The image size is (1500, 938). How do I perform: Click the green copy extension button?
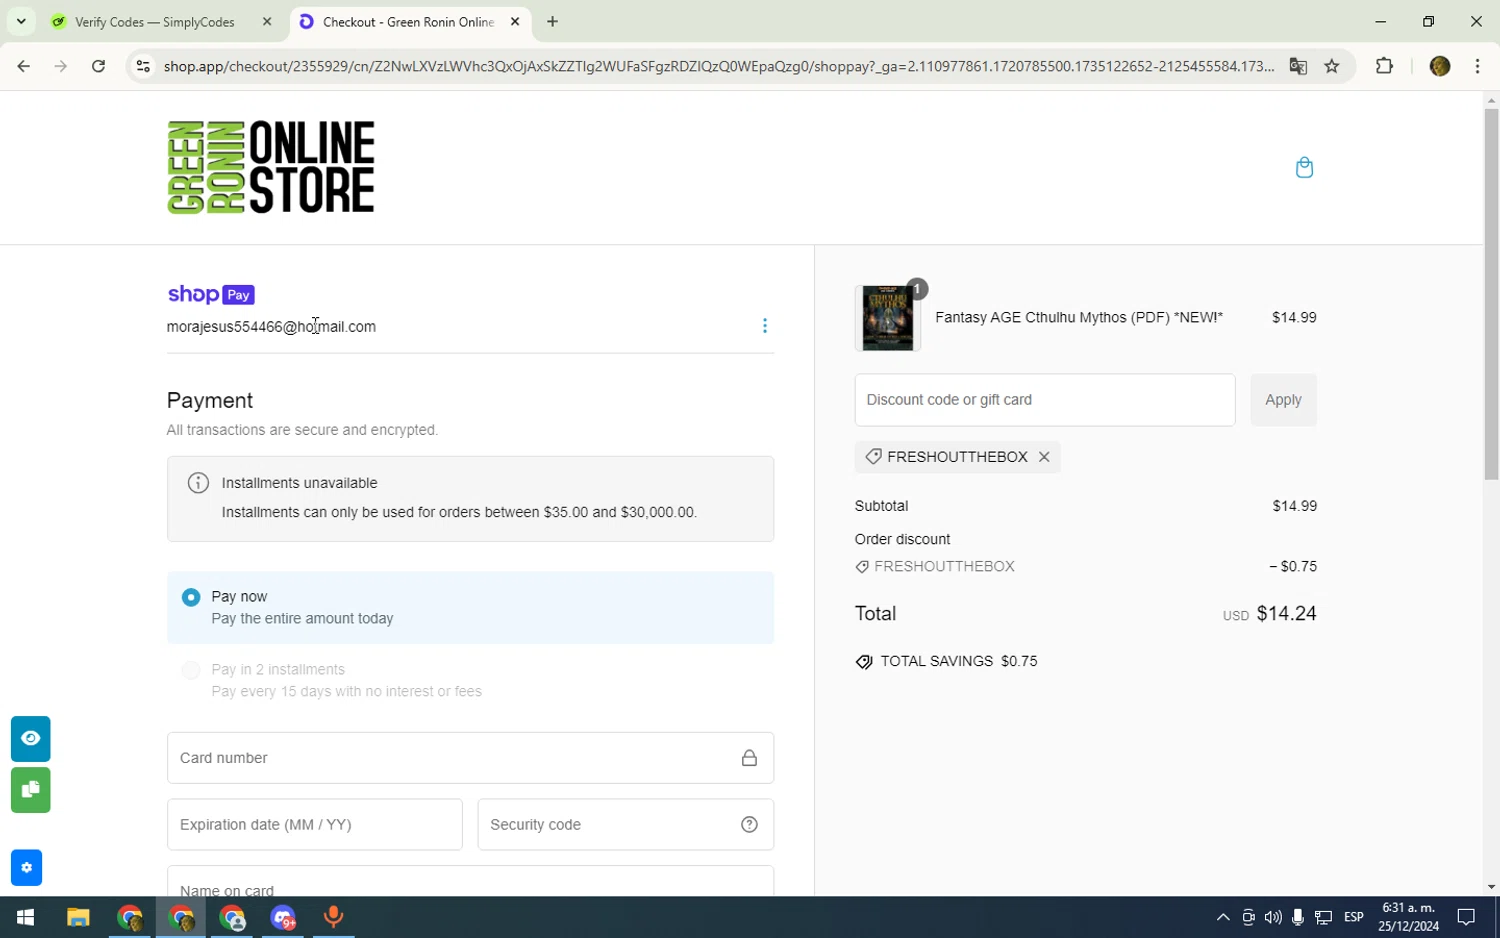pos(30,790)
